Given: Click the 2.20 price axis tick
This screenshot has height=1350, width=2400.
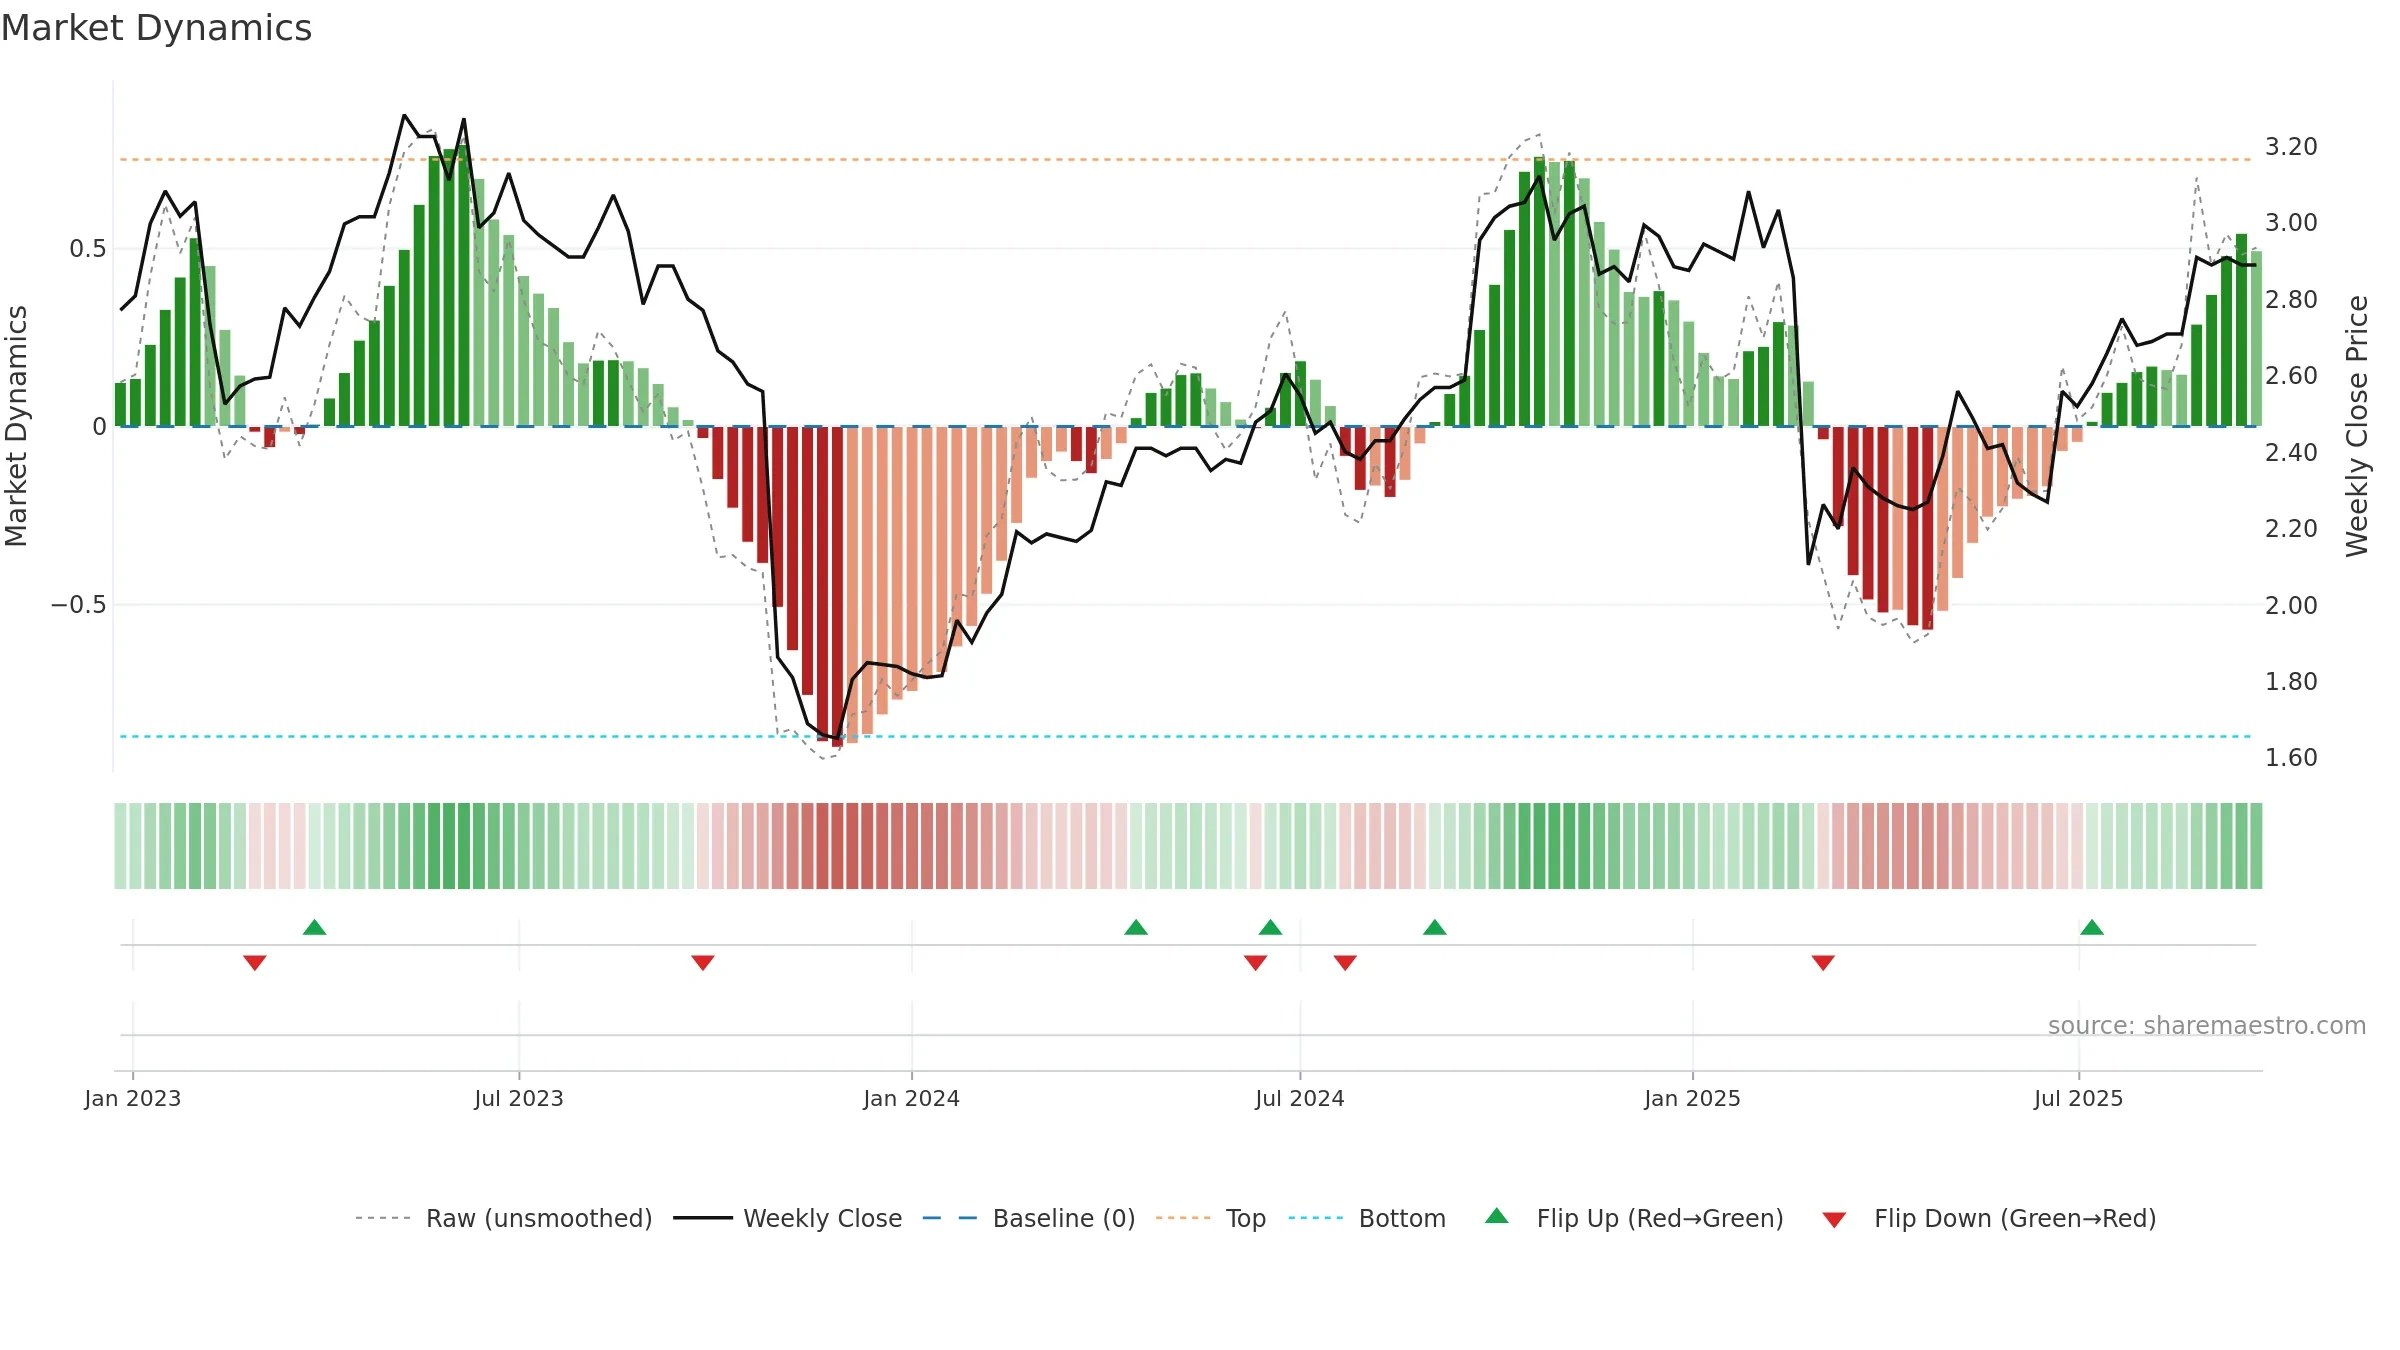Looking at the screenshot, I should 2291,529.
